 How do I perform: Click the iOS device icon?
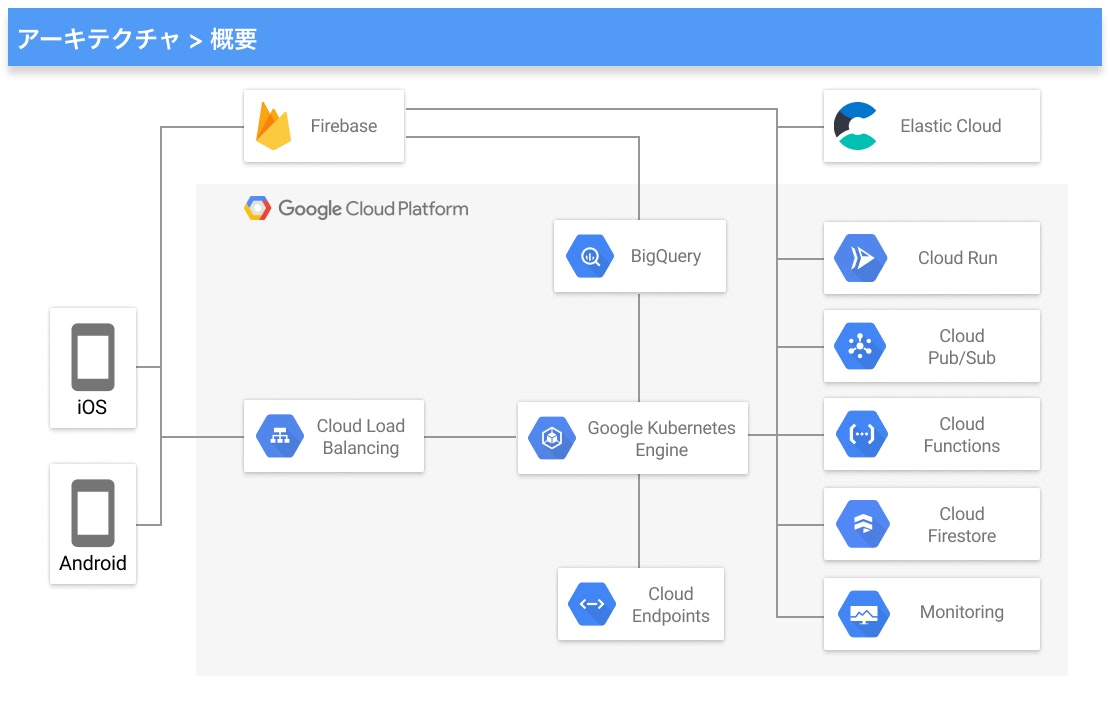pyautogui.click(x=93, y=357)
